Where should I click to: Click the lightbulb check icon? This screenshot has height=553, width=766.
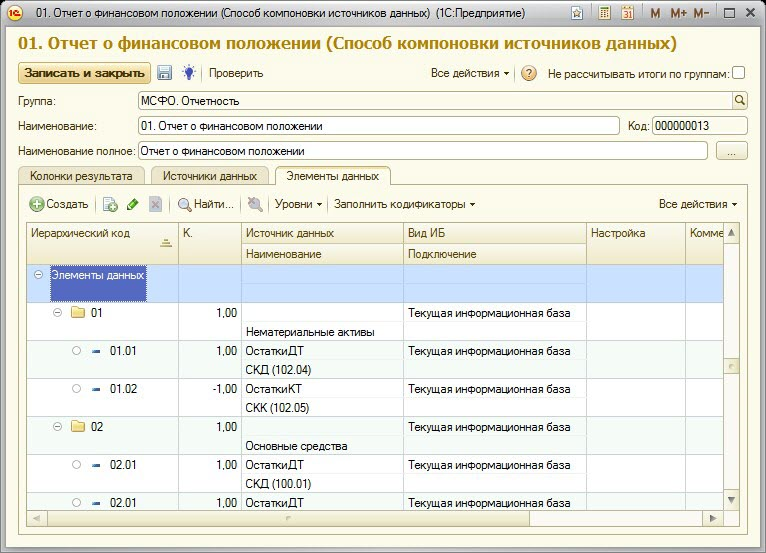(189, 73)
